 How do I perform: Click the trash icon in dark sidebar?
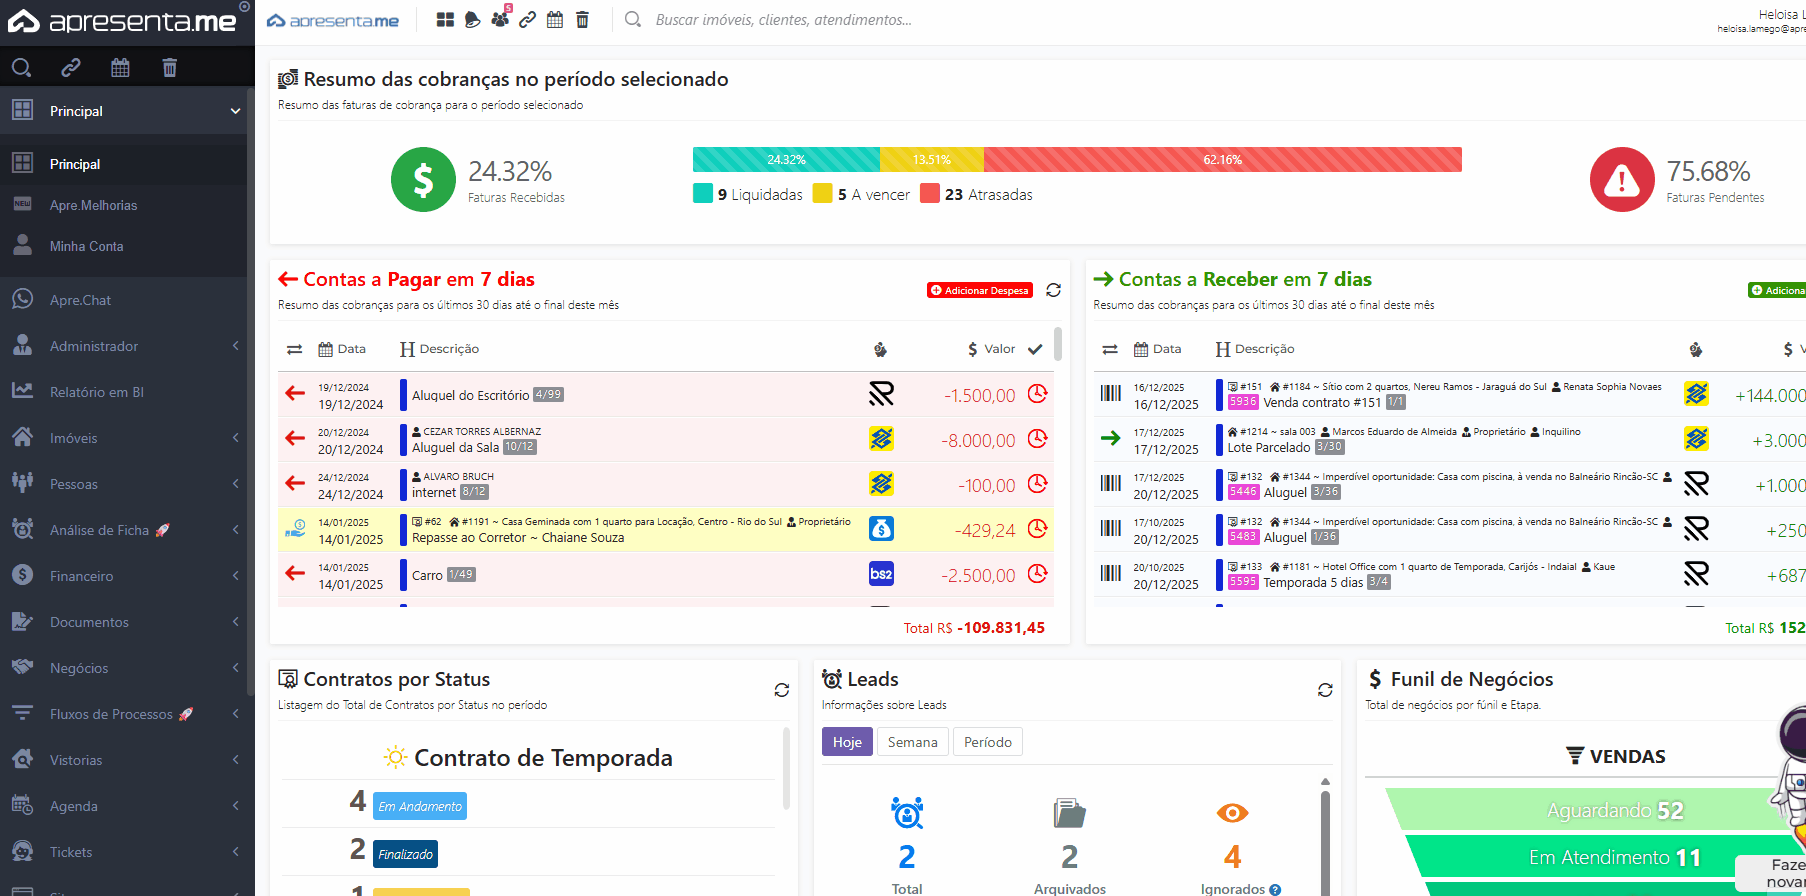[x=170, y=68]
